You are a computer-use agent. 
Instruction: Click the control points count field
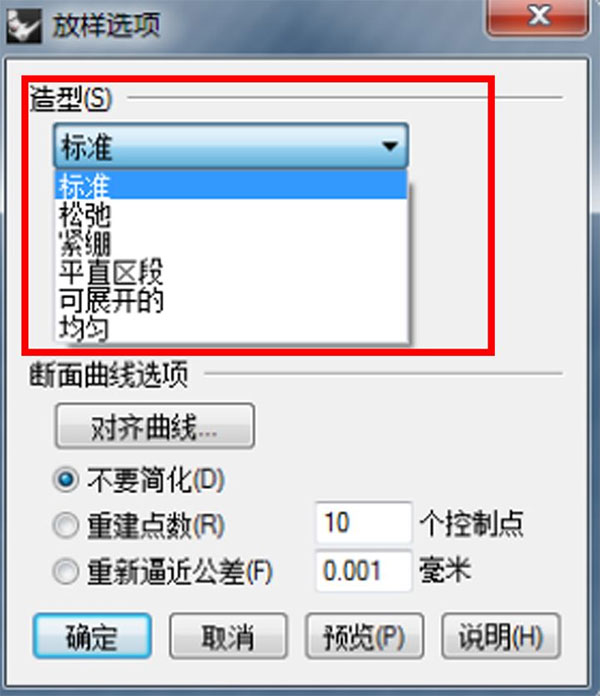click(x=363, y=523)
